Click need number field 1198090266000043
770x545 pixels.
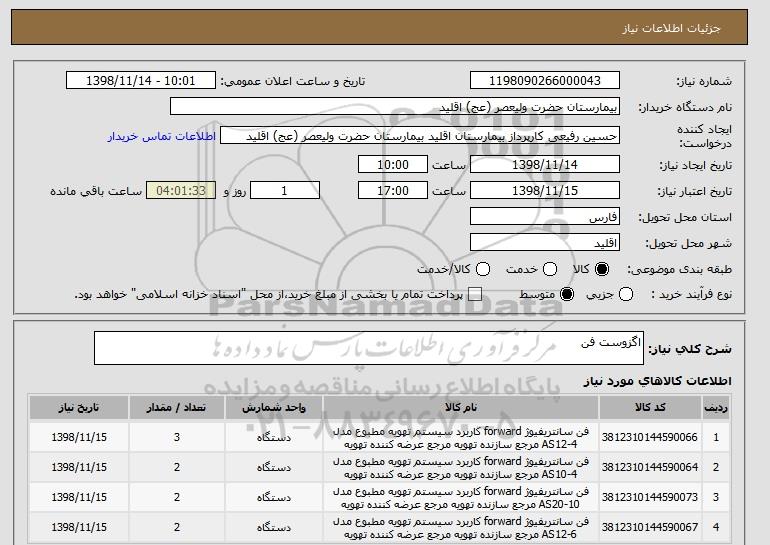(545, 81)
